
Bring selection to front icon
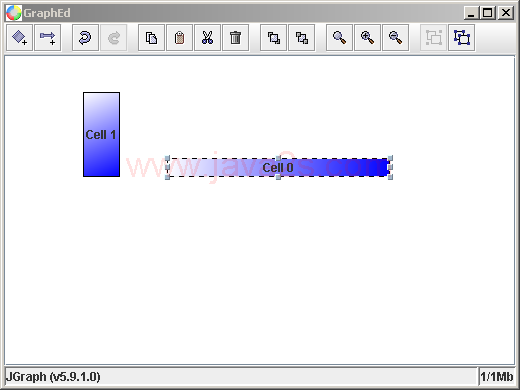pos(273,38)
